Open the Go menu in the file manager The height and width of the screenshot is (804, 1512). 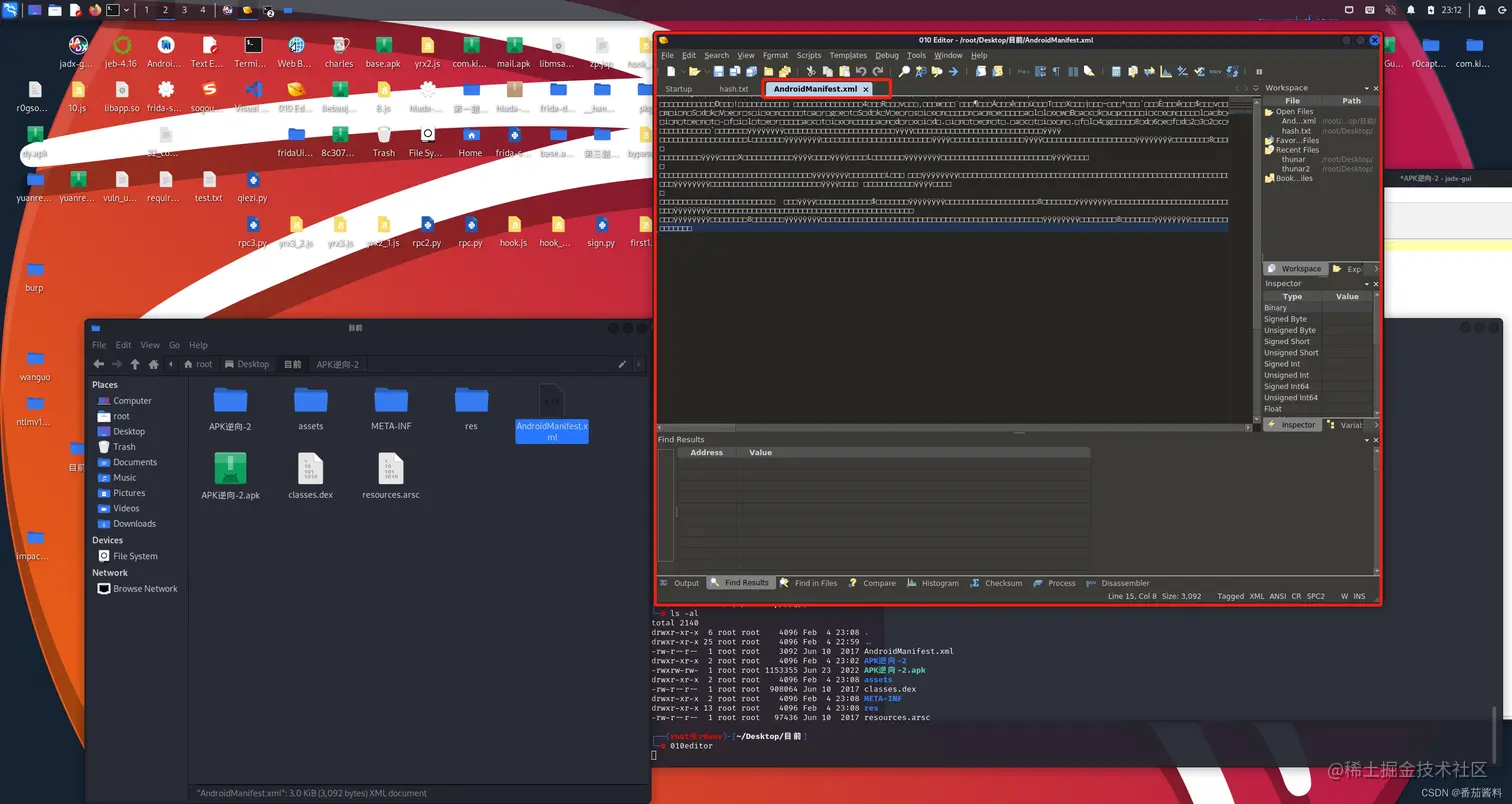click(175, 345)
